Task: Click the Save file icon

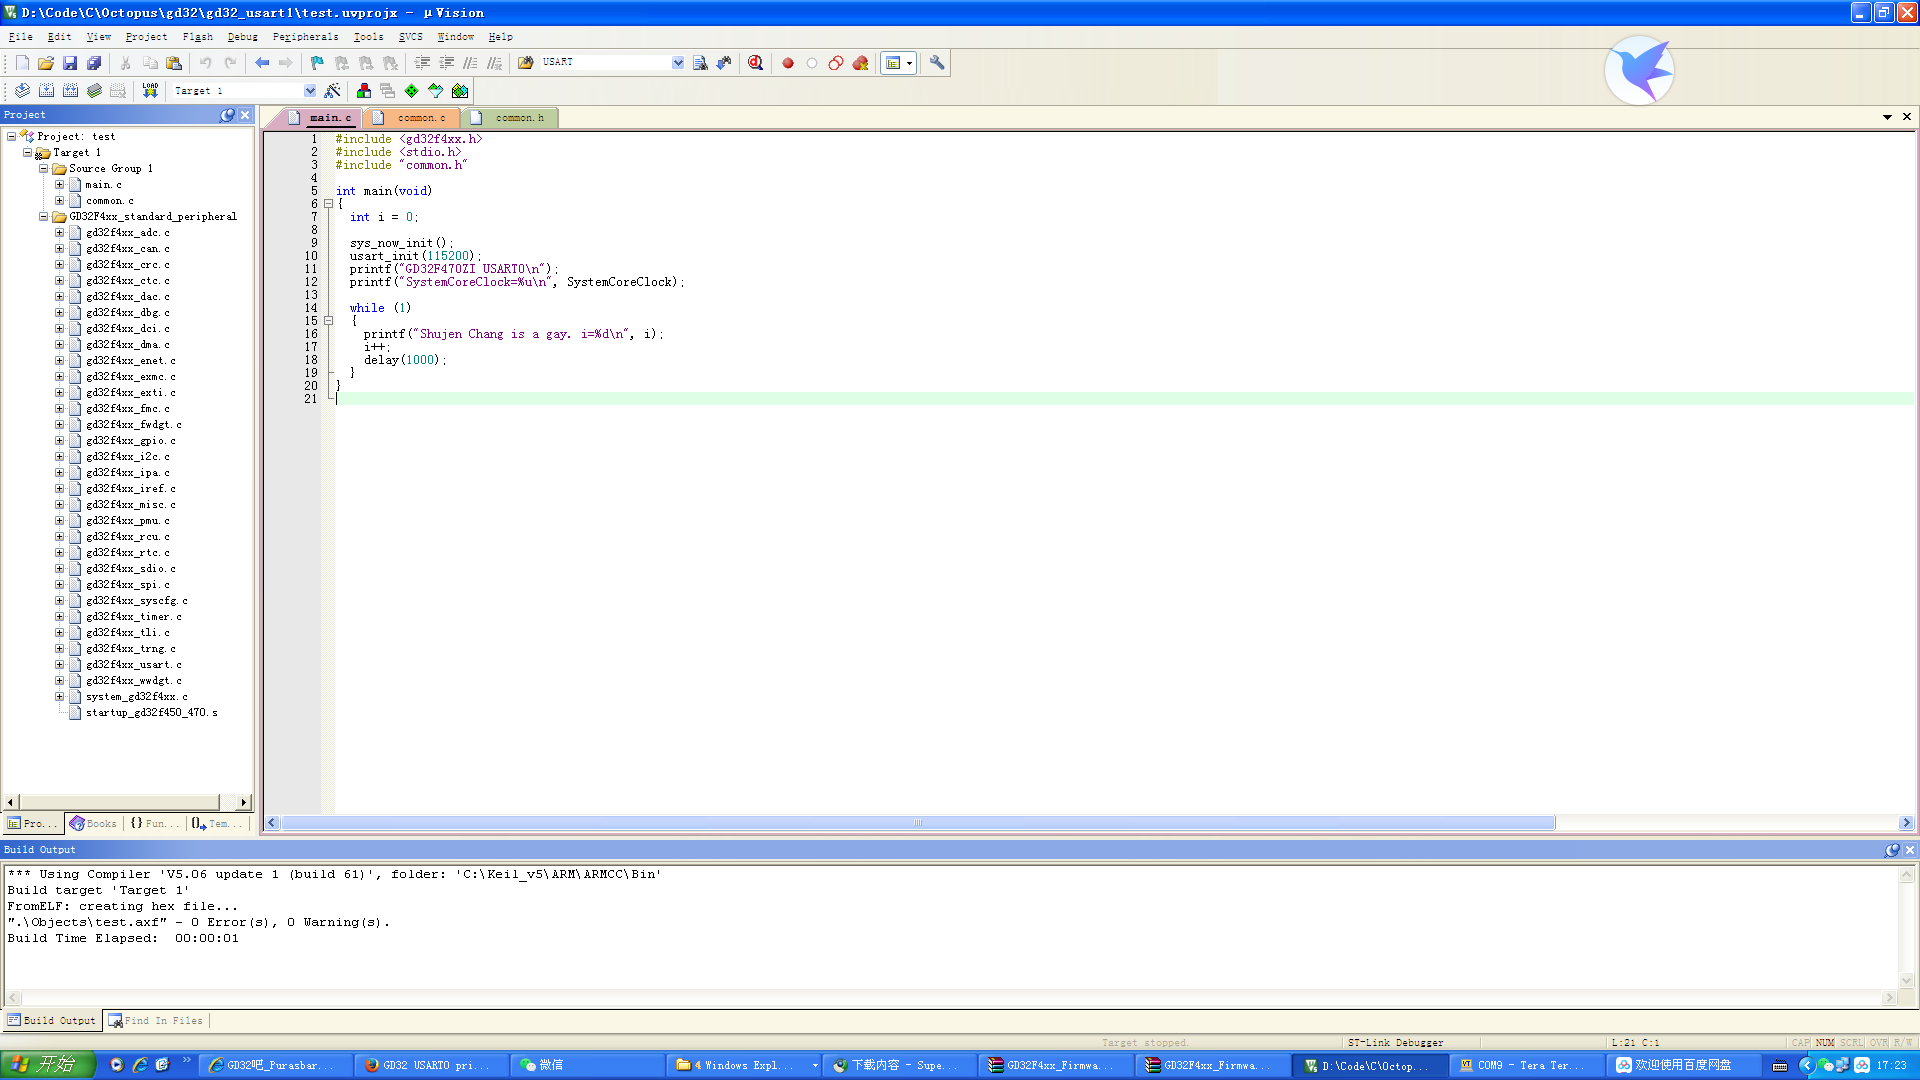Action: pyautogui.click(x=70, y=63)
